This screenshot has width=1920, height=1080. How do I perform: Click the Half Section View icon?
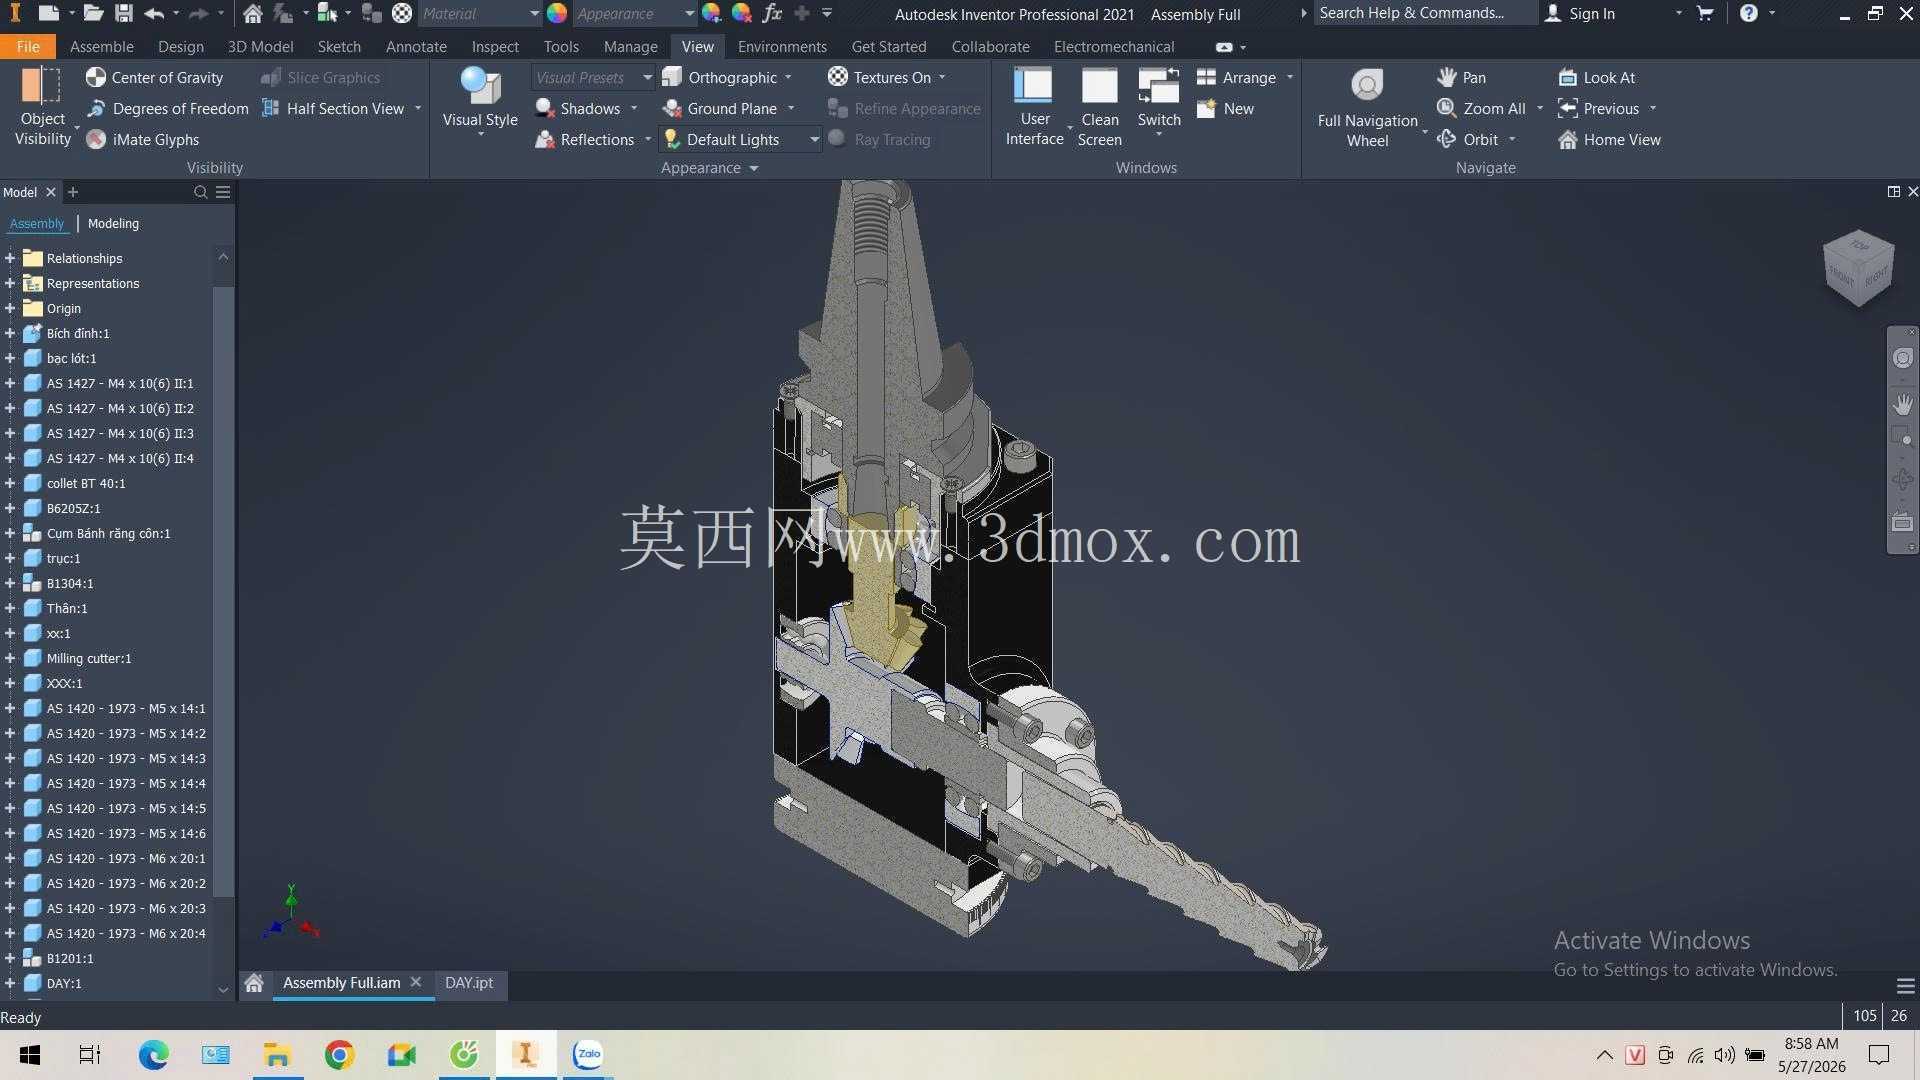click(270, 108)
